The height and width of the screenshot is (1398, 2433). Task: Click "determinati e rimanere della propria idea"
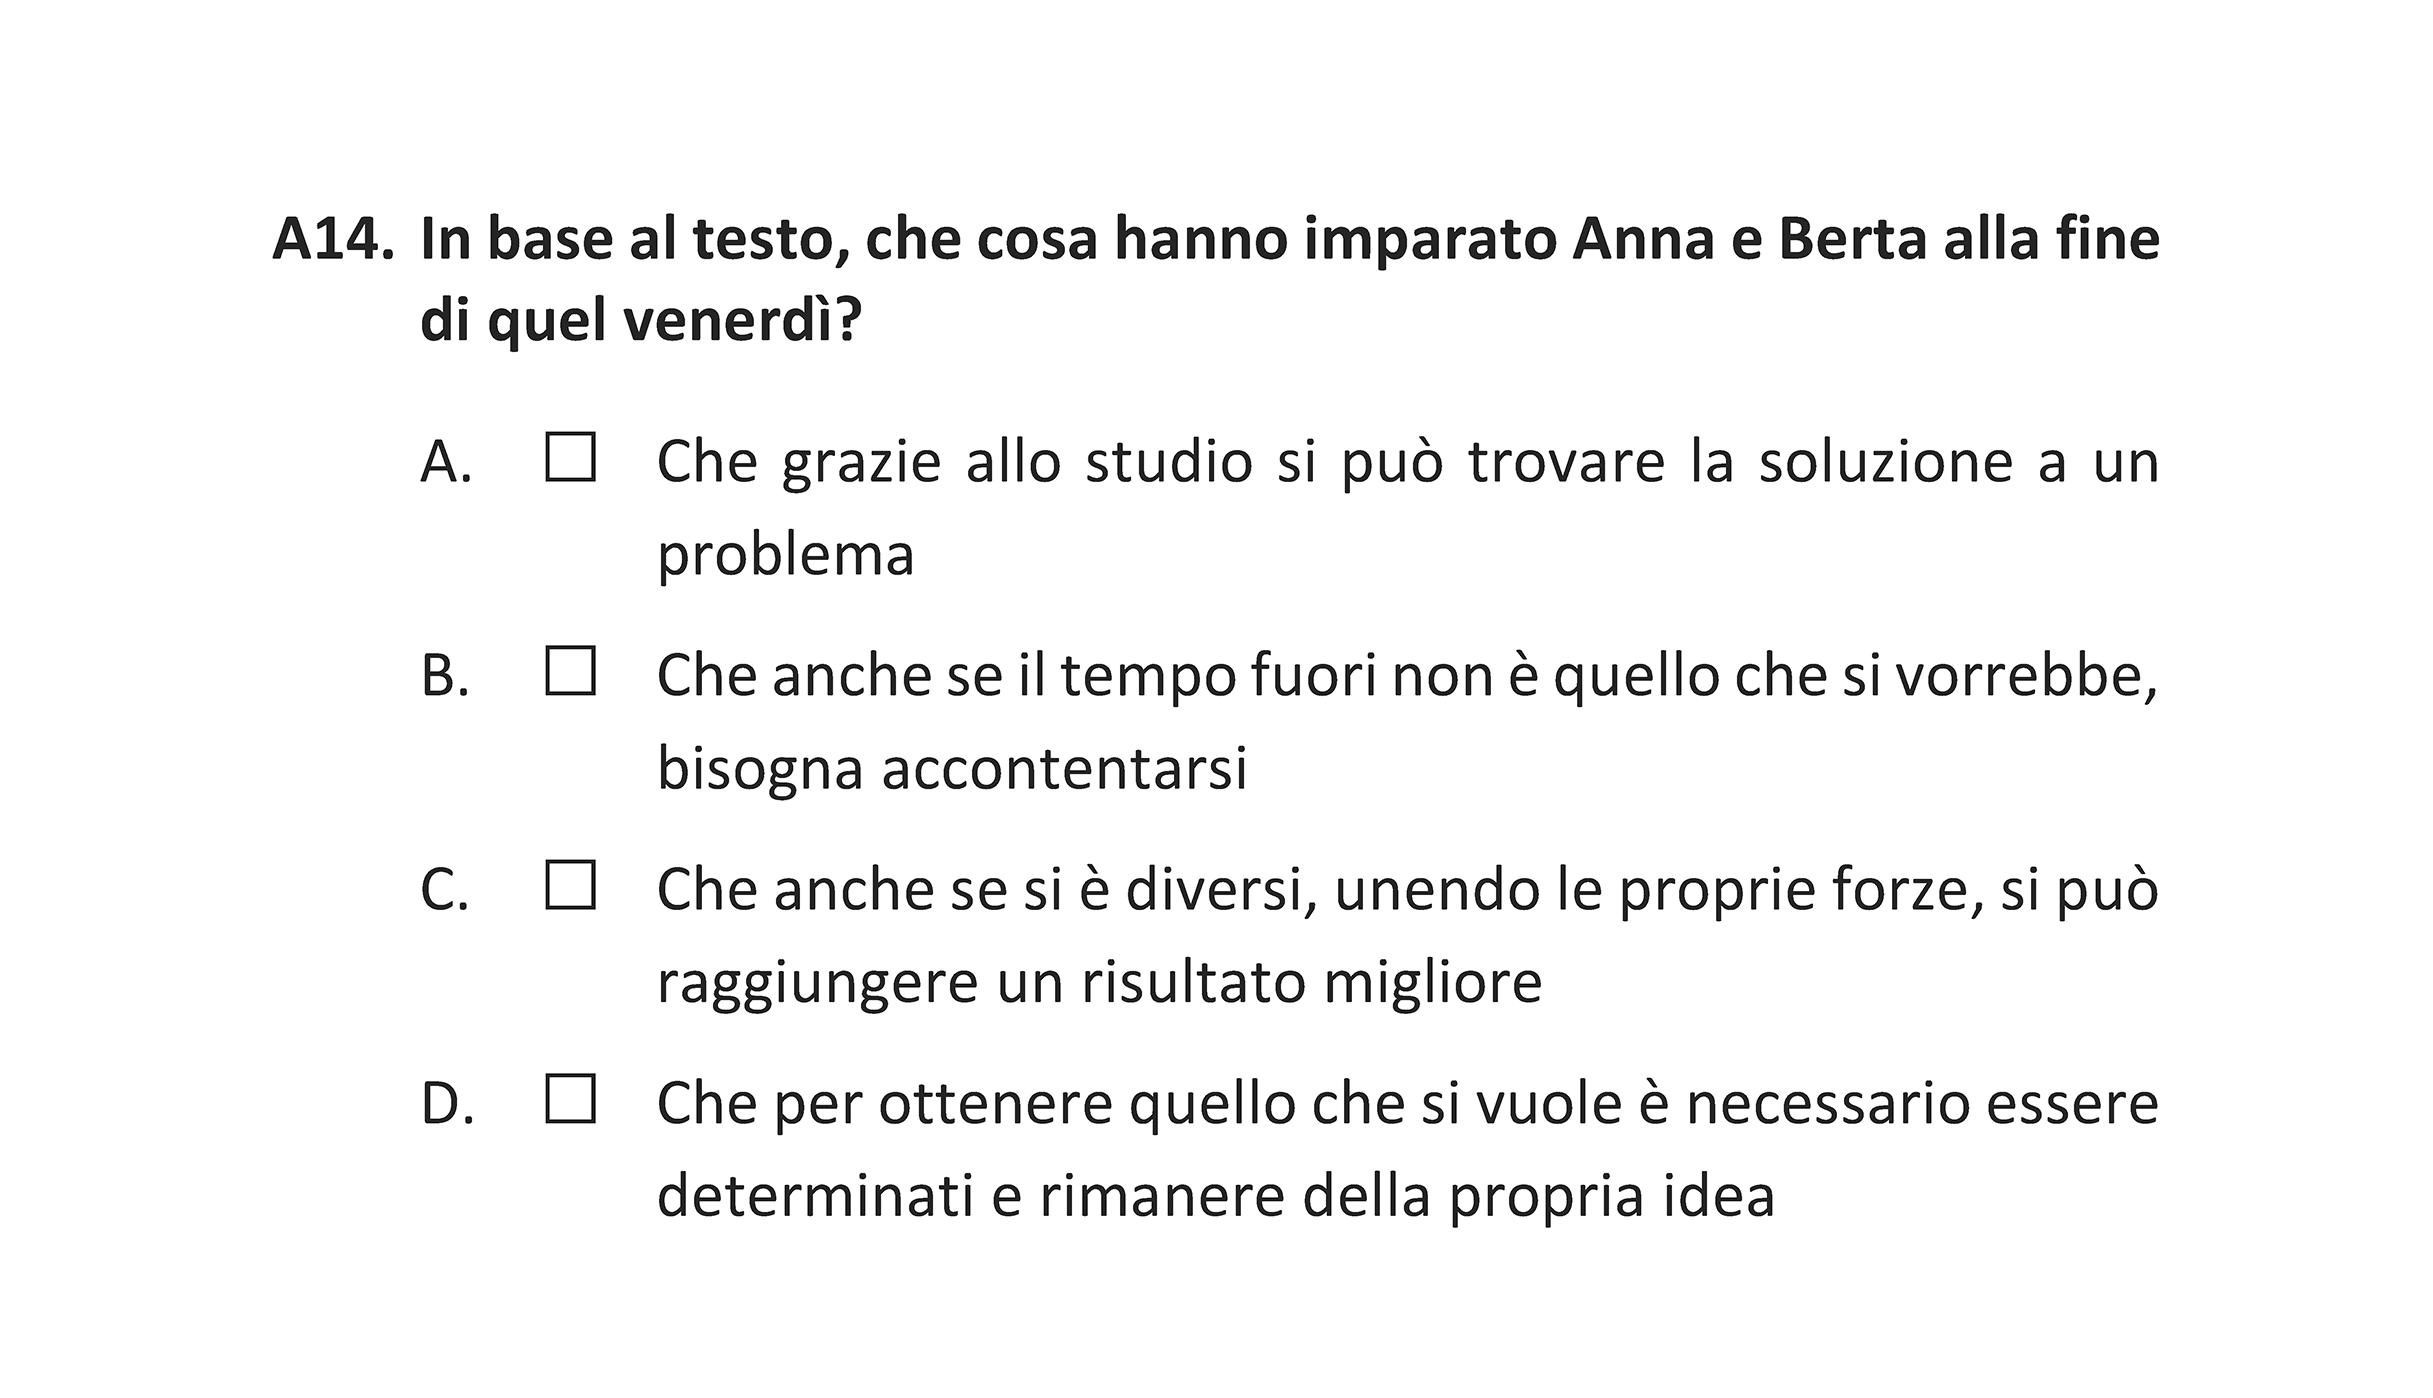pyautogui.click(x=1215, y=1196)
